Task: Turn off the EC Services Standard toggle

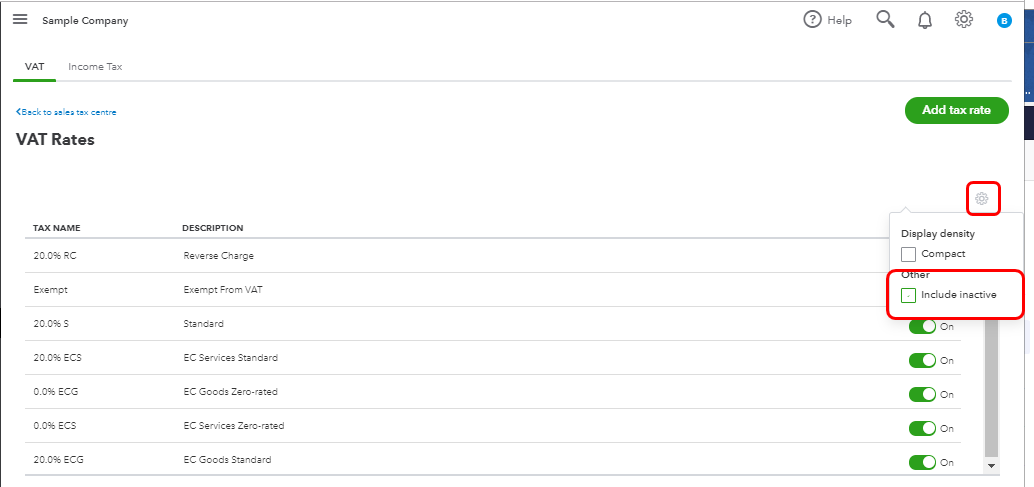Action: [922, 360]
